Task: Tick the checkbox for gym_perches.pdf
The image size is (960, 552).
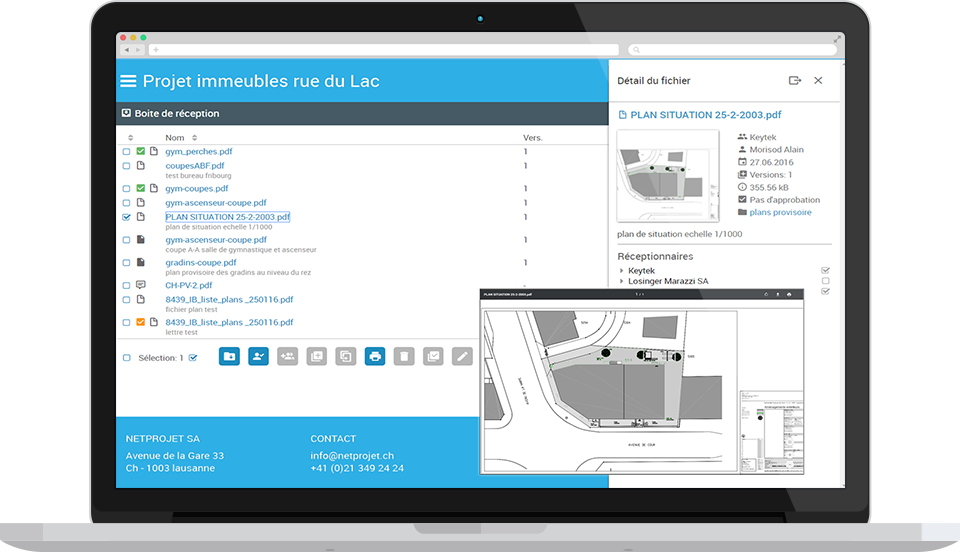Action: click(126, 152)
